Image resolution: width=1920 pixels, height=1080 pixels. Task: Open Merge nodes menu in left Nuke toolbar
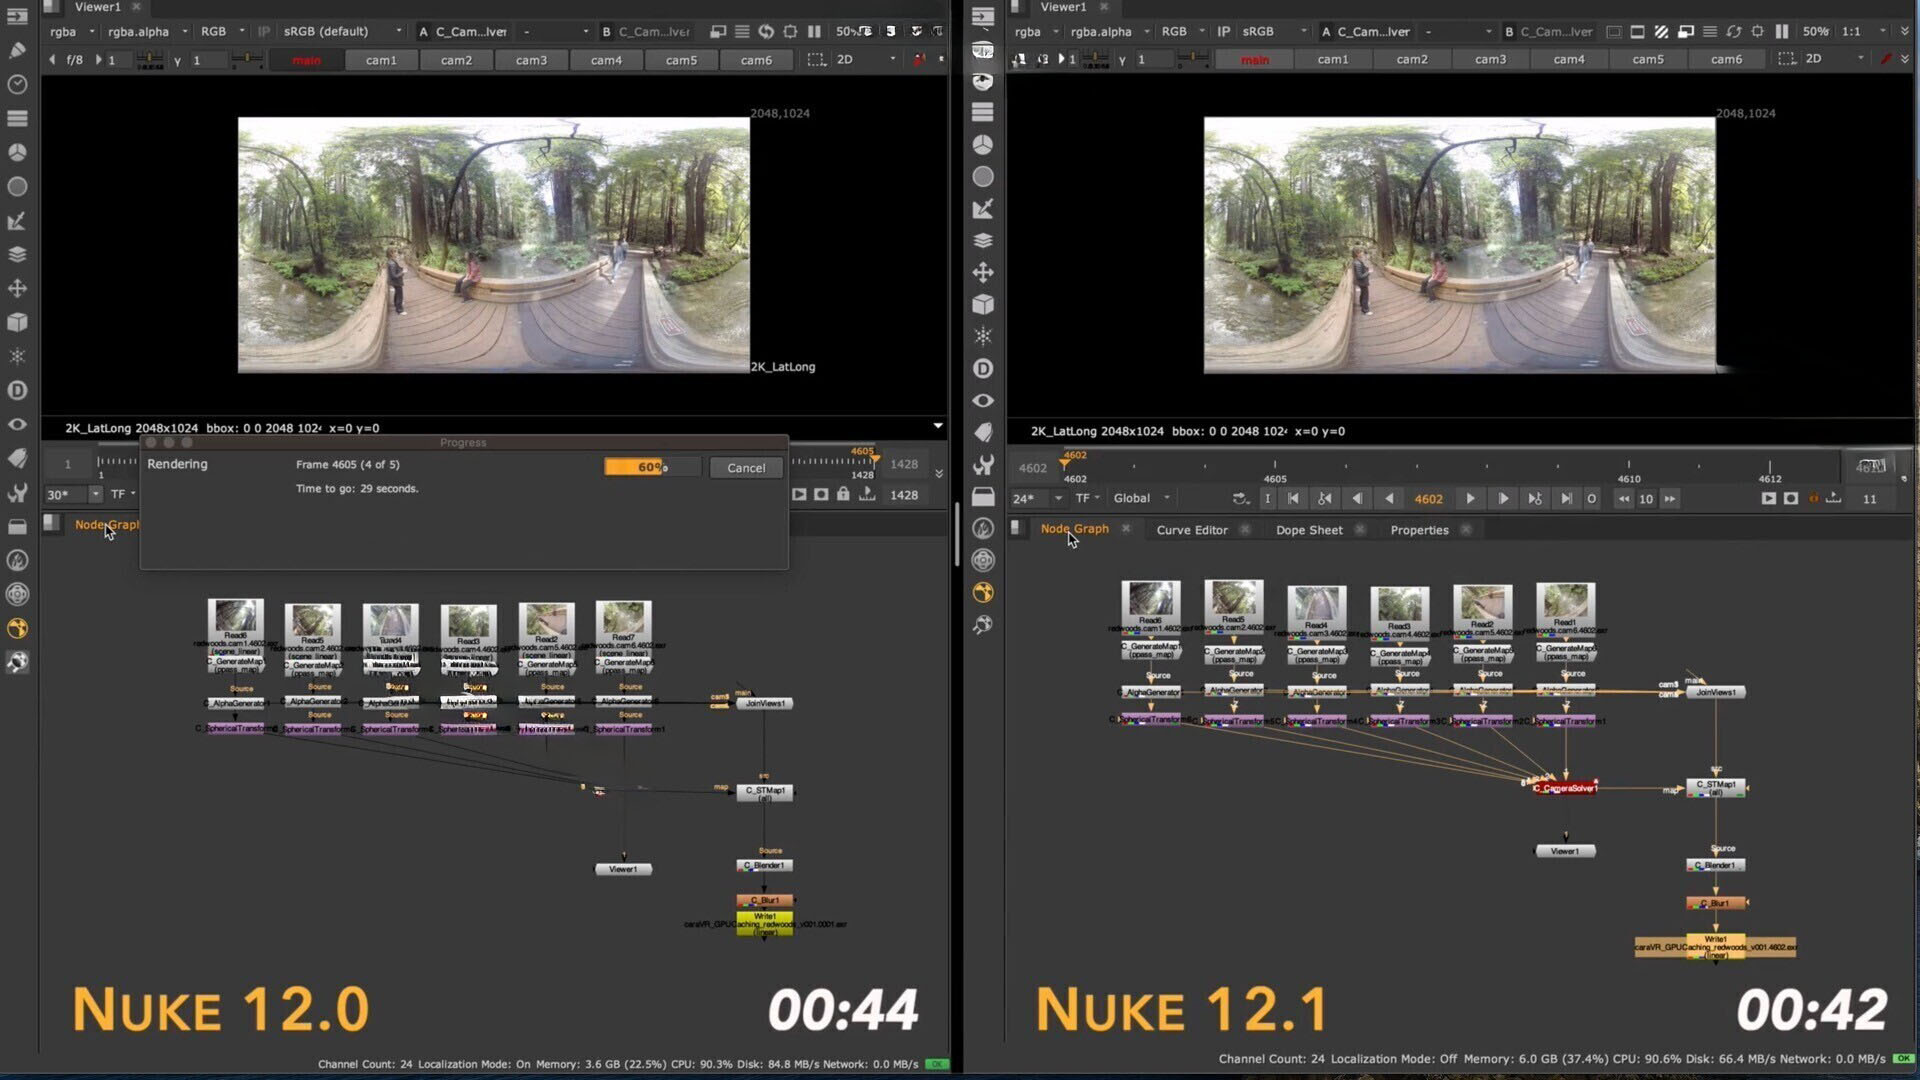tap(17, 254)
